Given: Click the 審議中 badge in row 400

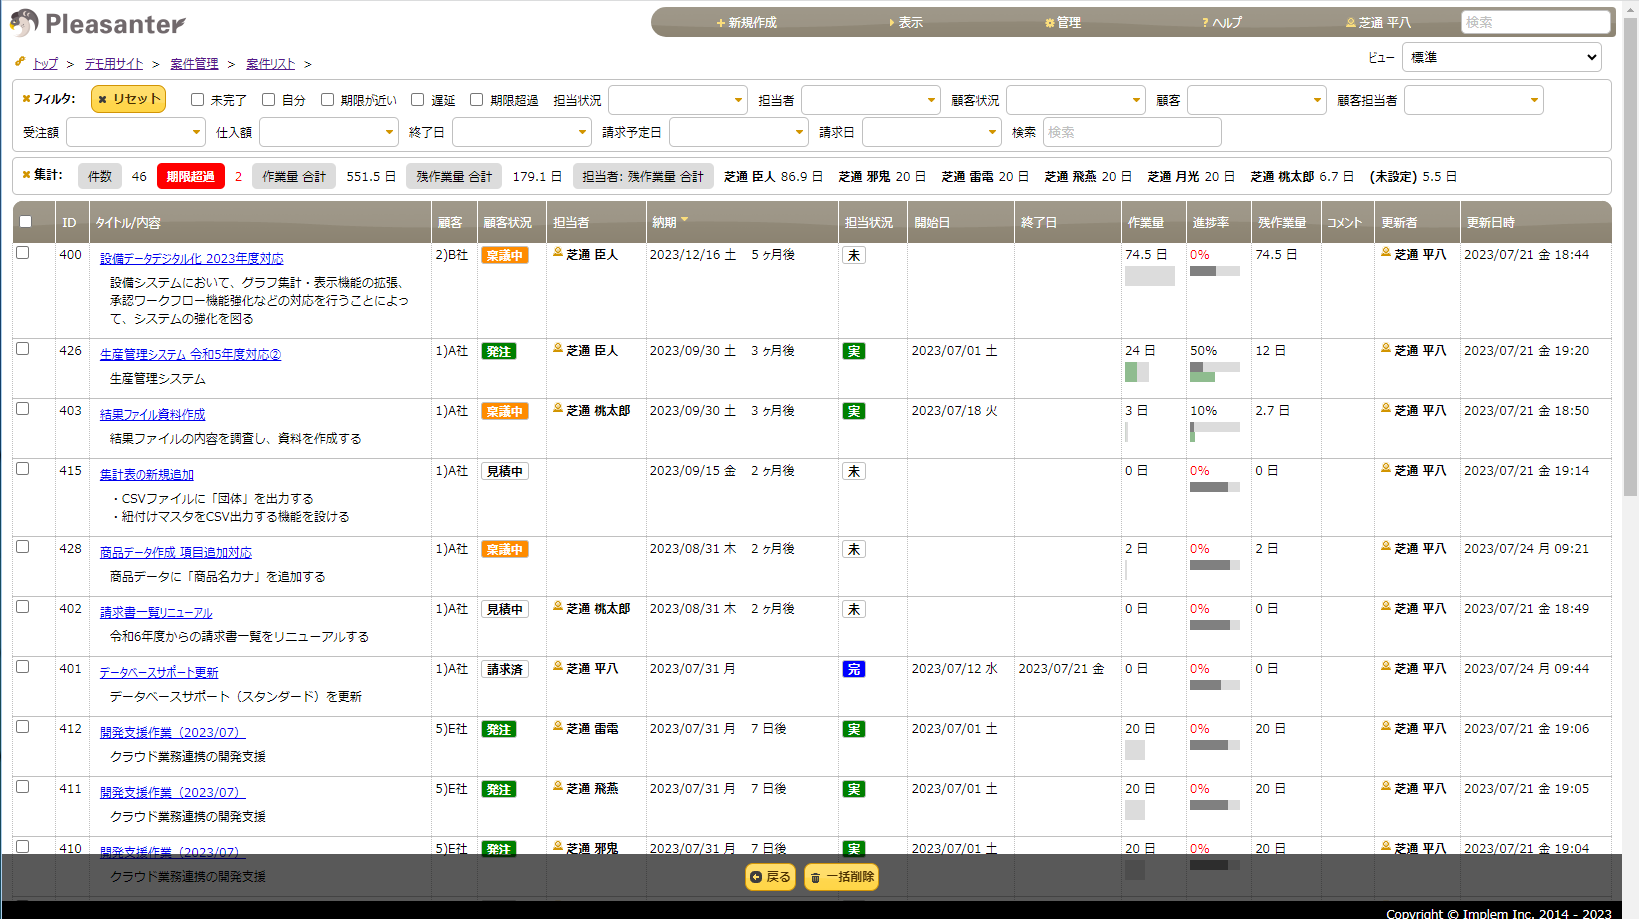Looking at the screenshot, I should tap(504, 255).
